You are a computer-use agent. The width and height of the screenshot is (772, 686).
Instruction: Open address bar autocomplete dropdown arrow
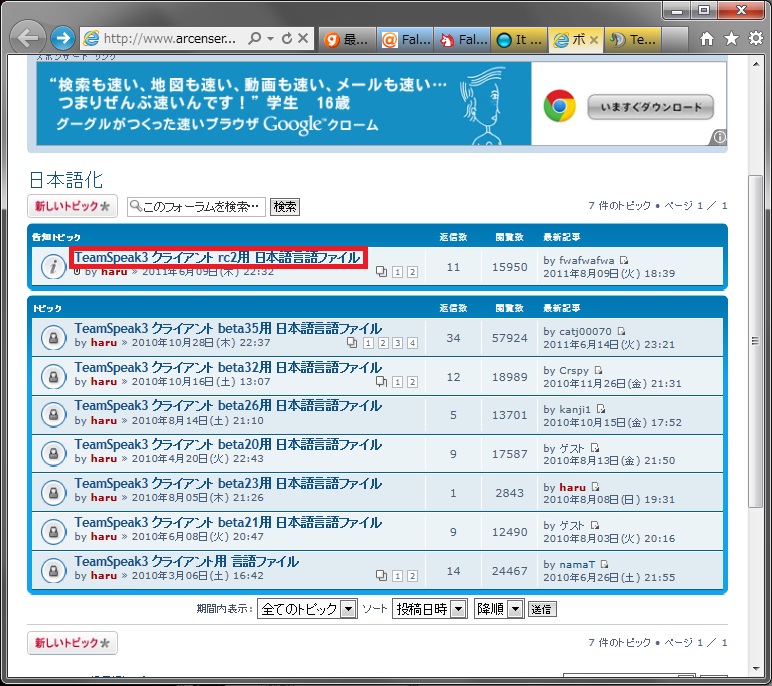coord(270,38)
